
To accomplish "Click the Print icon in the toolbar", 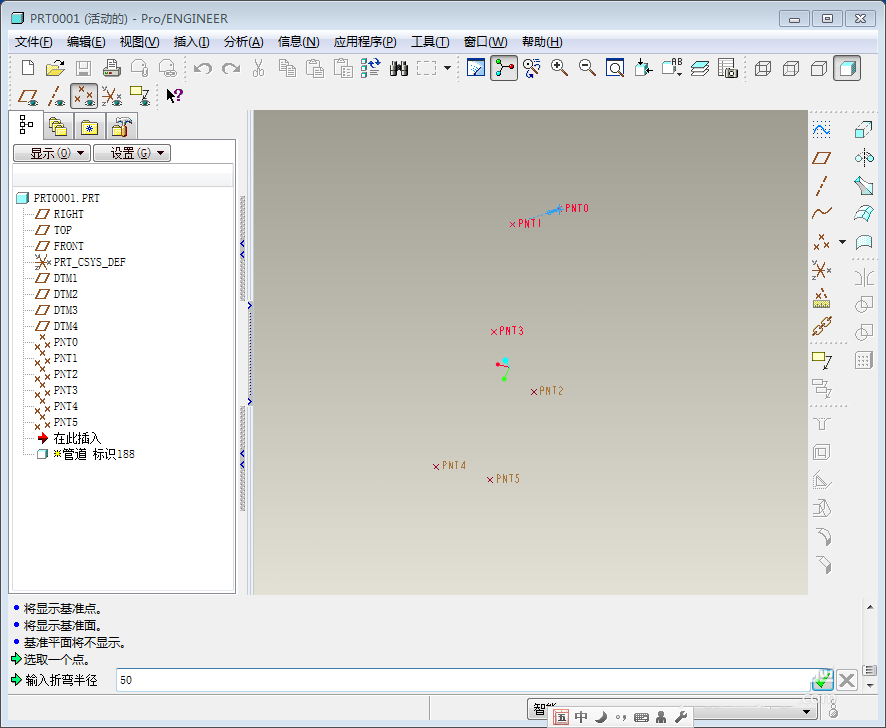I will (x=111, y=68).
